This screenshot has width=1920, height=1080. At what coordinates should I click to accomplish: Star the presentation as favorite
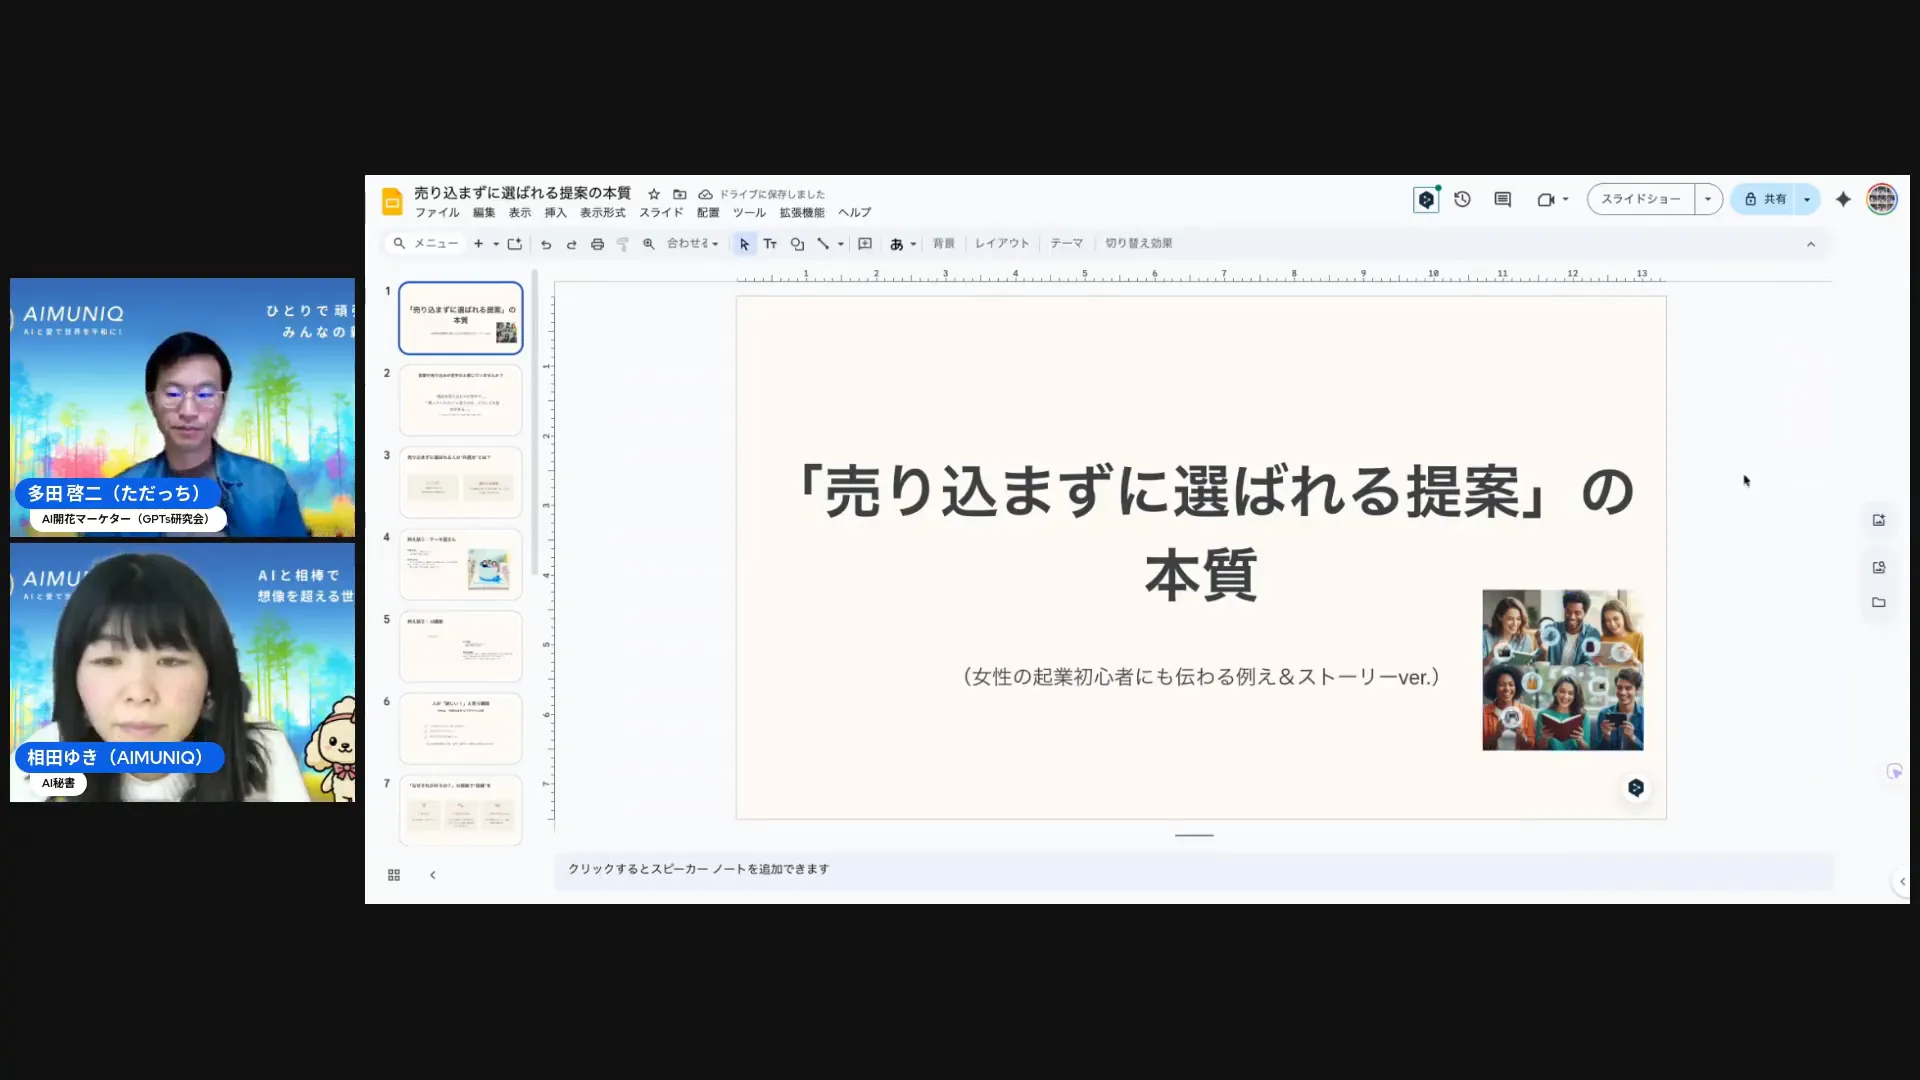point(654,194)
